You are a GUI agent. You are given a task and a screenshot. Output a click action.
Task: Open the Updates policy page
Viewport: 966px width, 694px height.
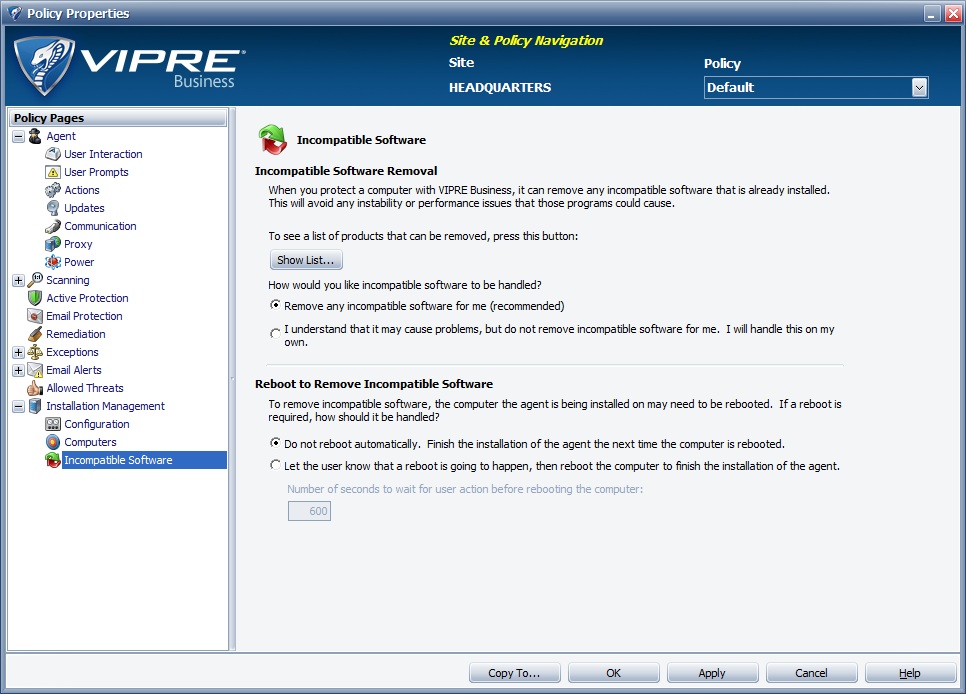tap(84, 208)
